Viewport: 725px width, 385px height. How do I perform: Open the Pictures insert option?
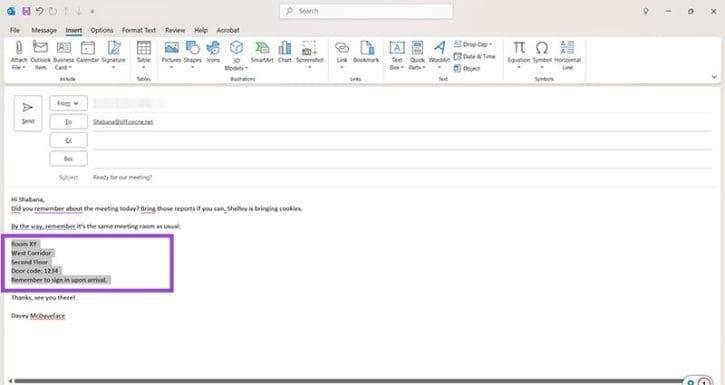171,55
